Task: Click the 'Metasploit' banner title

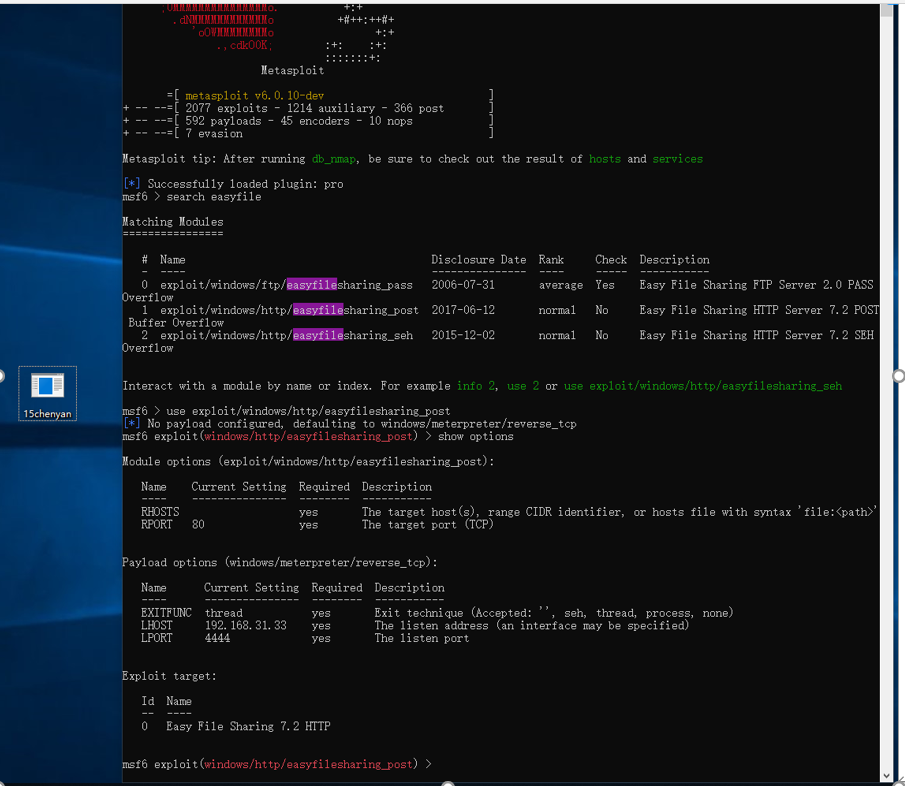Action: [293, 71]
